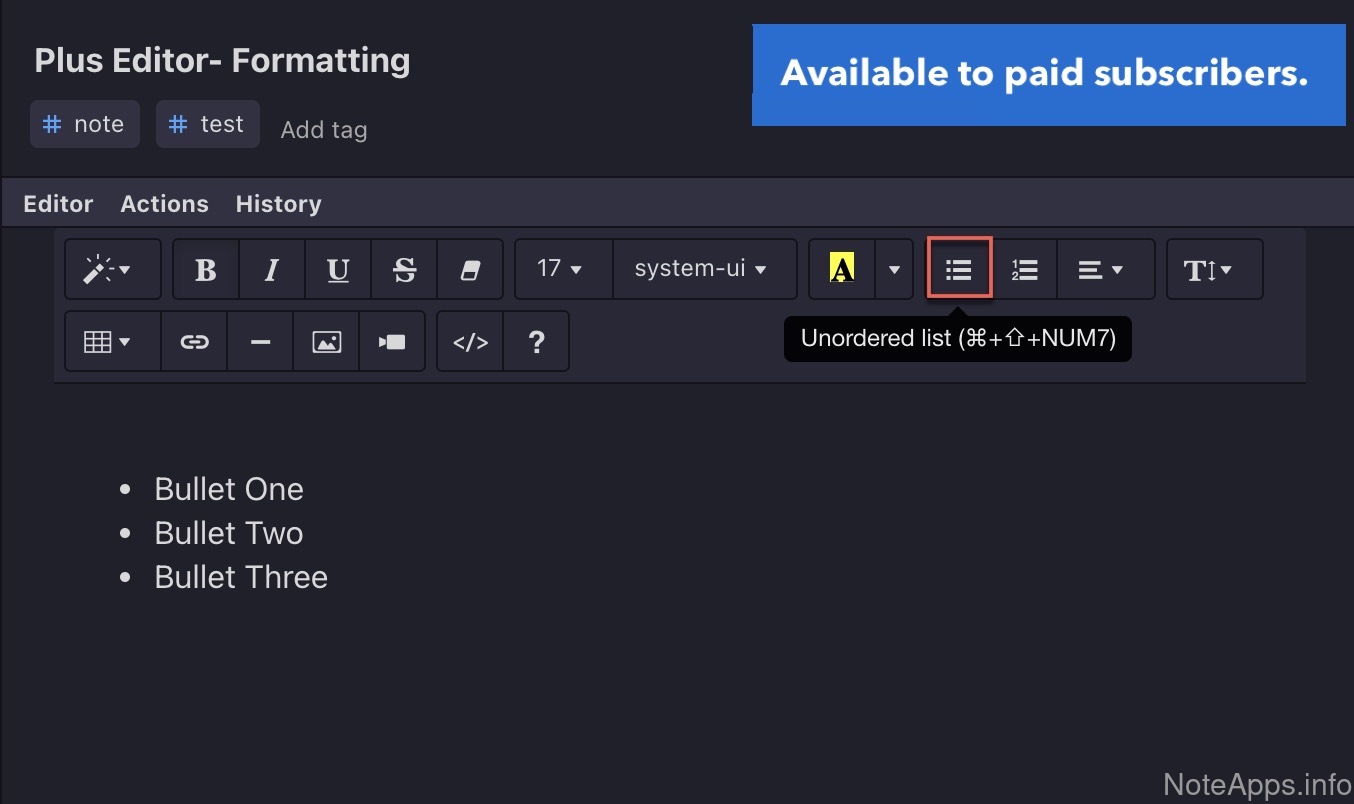
Task: Toggle italic text style
Action: pyautogui.click(x=271, y=269)
